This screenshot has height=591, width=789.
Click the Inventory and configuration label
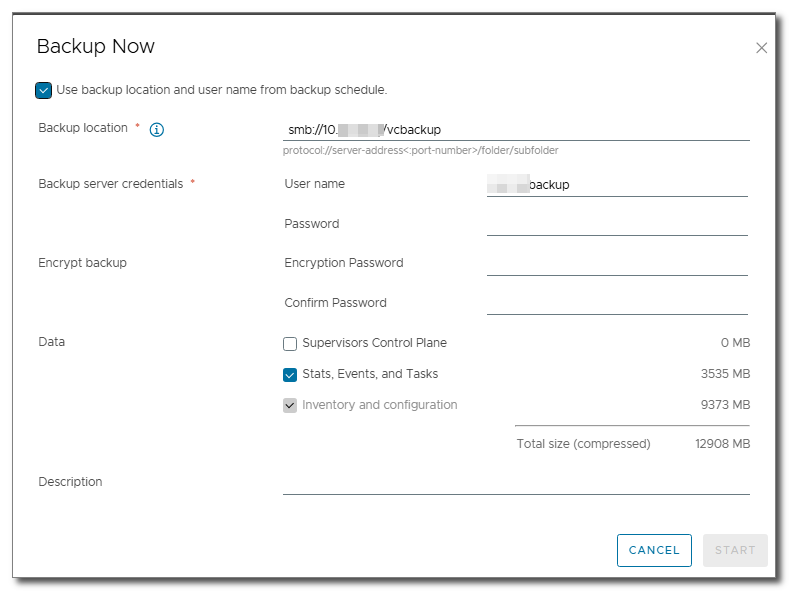pos(379,405)
